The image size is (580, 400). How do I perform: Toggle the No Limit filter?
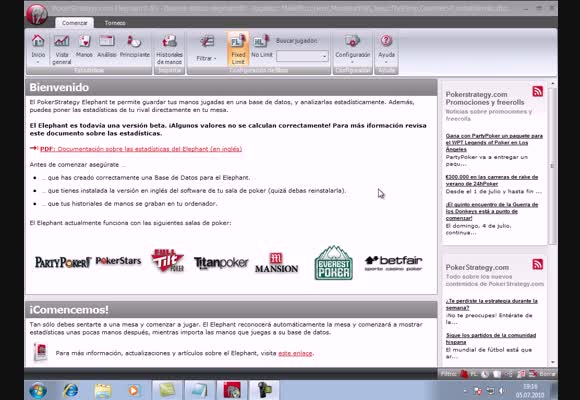[x=262, y=47]
